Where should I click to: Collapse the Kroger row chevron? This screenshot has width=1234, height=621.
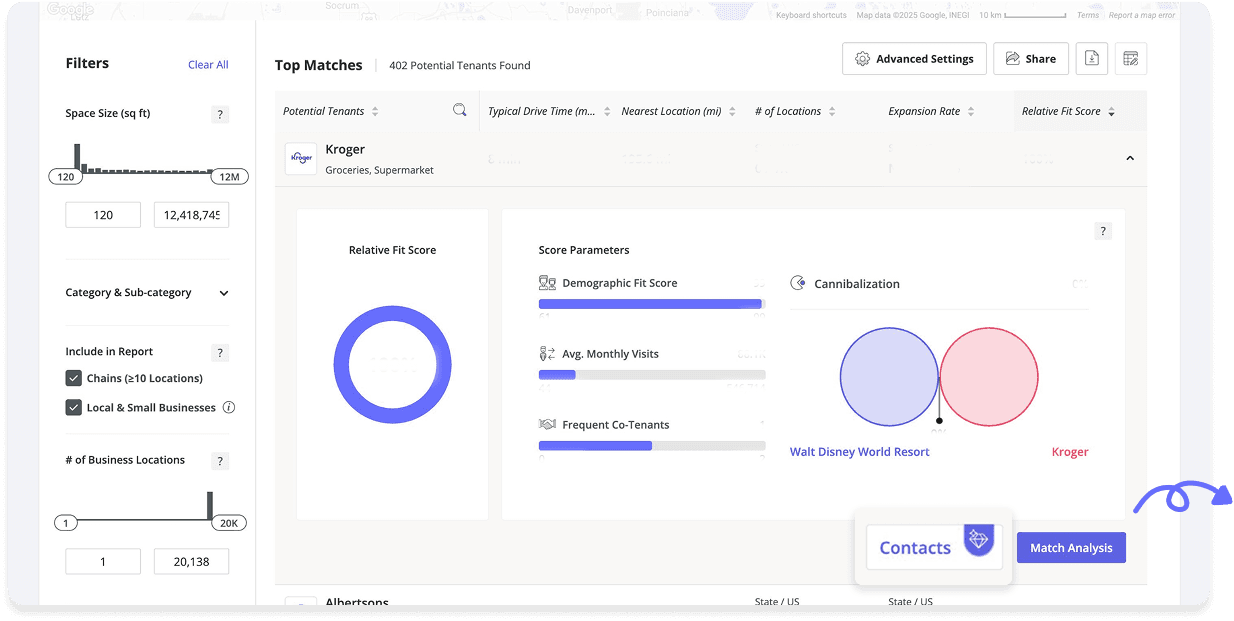click(x=1130, y=158)
